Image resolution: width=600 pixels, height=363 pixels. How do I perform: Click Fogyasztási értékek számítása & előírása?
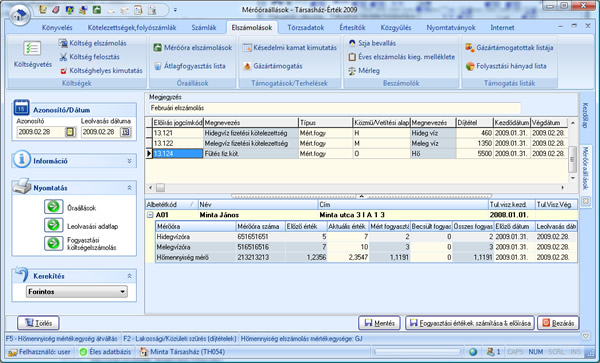(x=470, y=323)
